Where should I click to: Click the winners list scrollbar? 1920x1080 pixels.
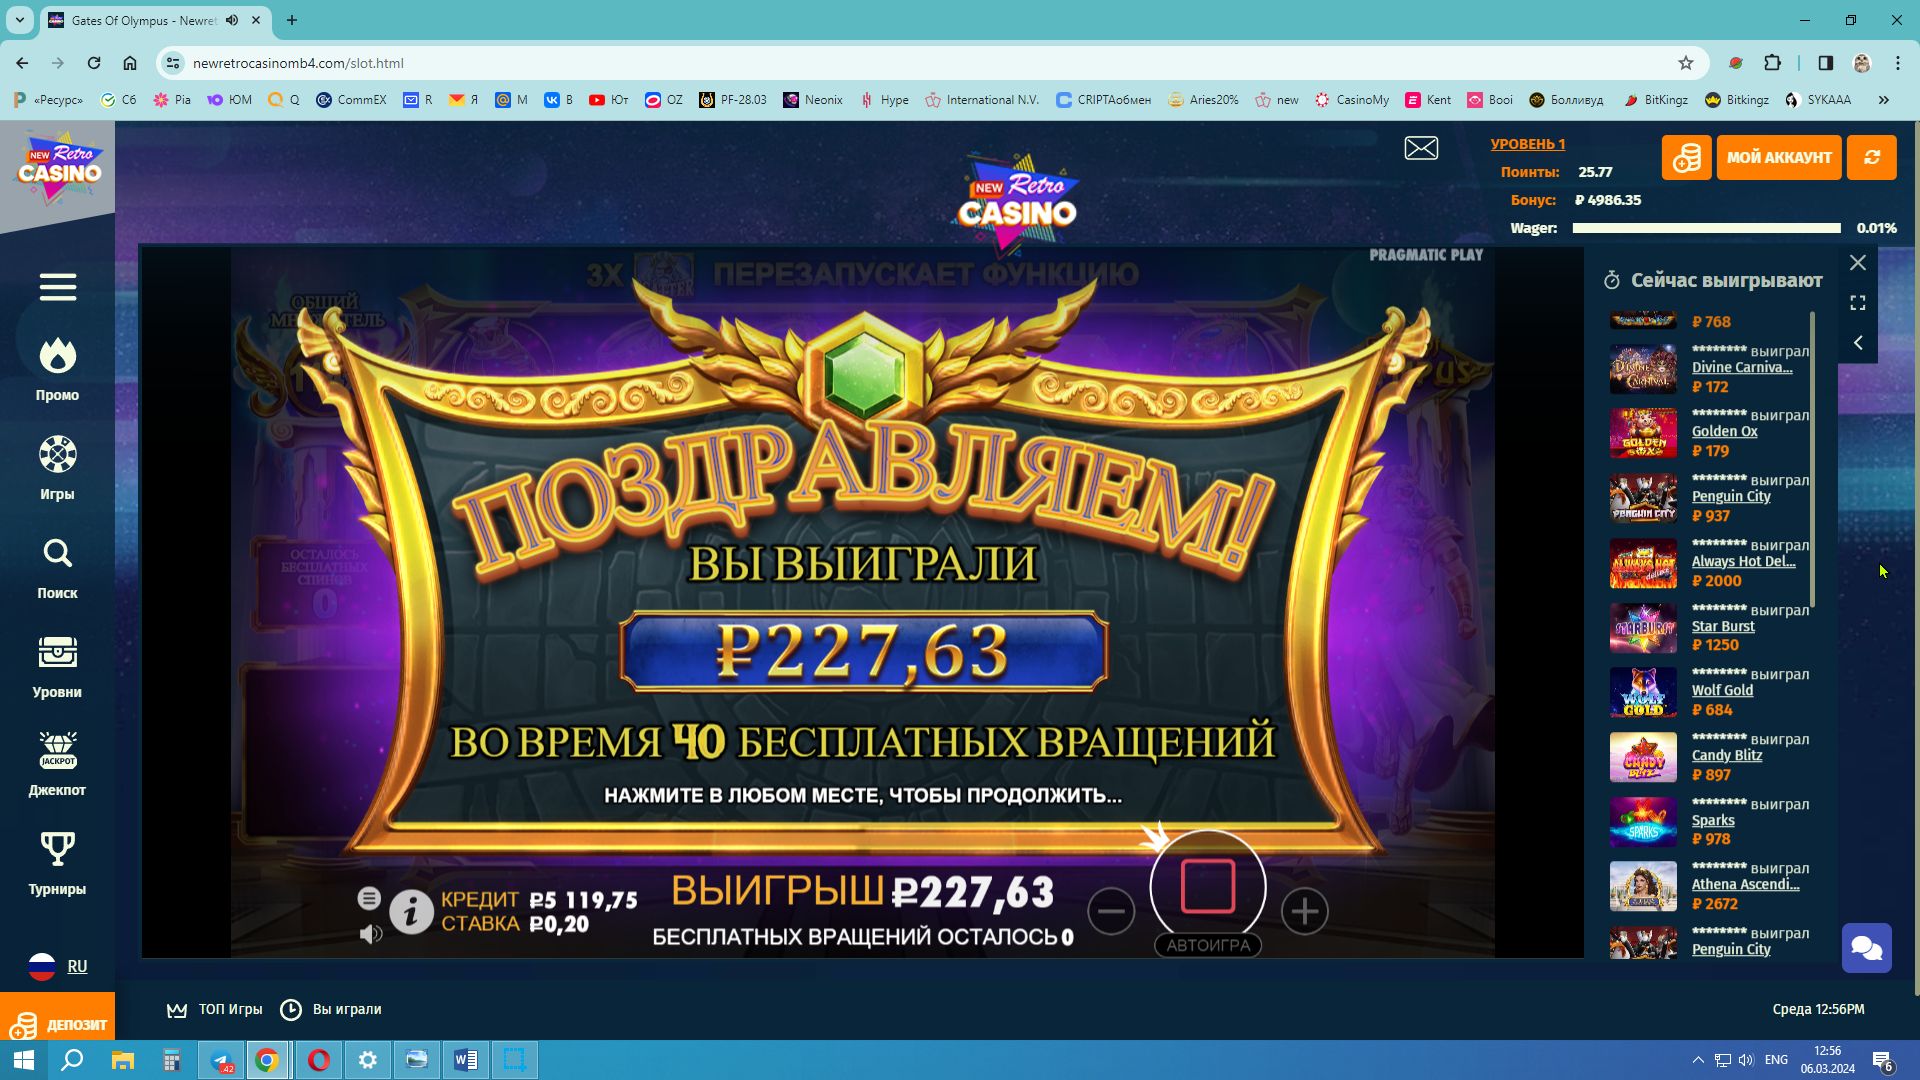click(x=1812, y=460)
